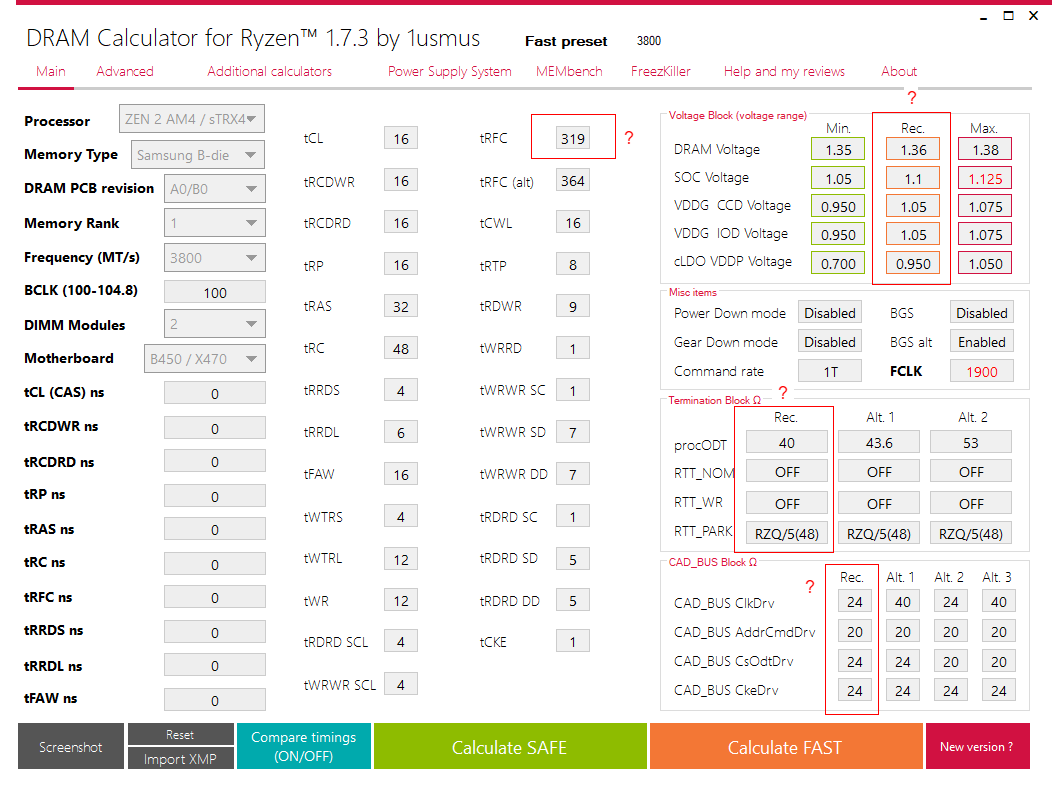Open the DRAM PCB revision dropdown

coord(215,189)
